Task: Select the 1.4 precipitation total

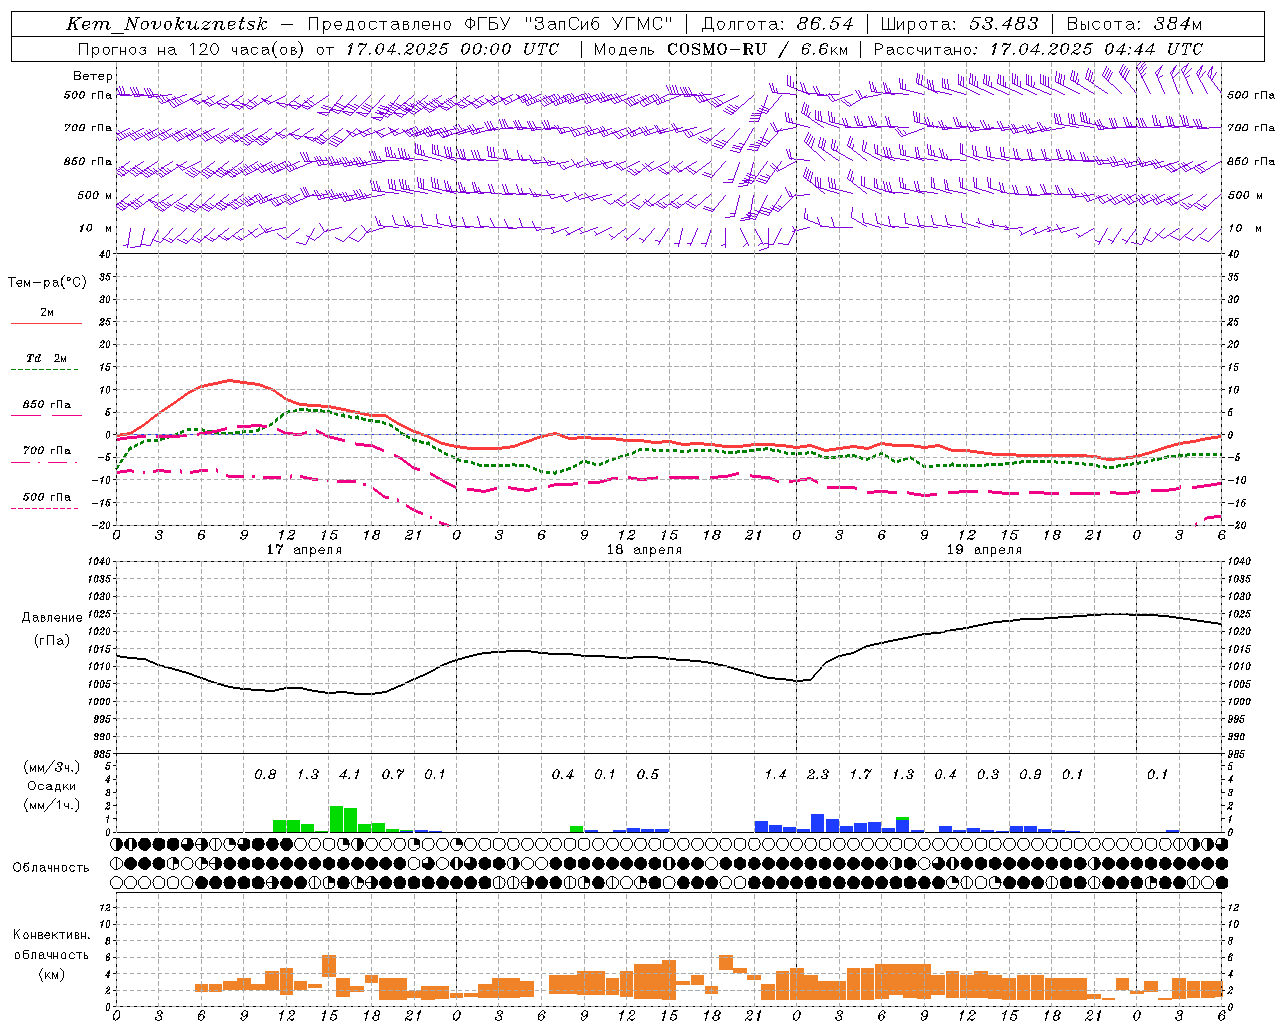Action: click(x=775, y=774)
